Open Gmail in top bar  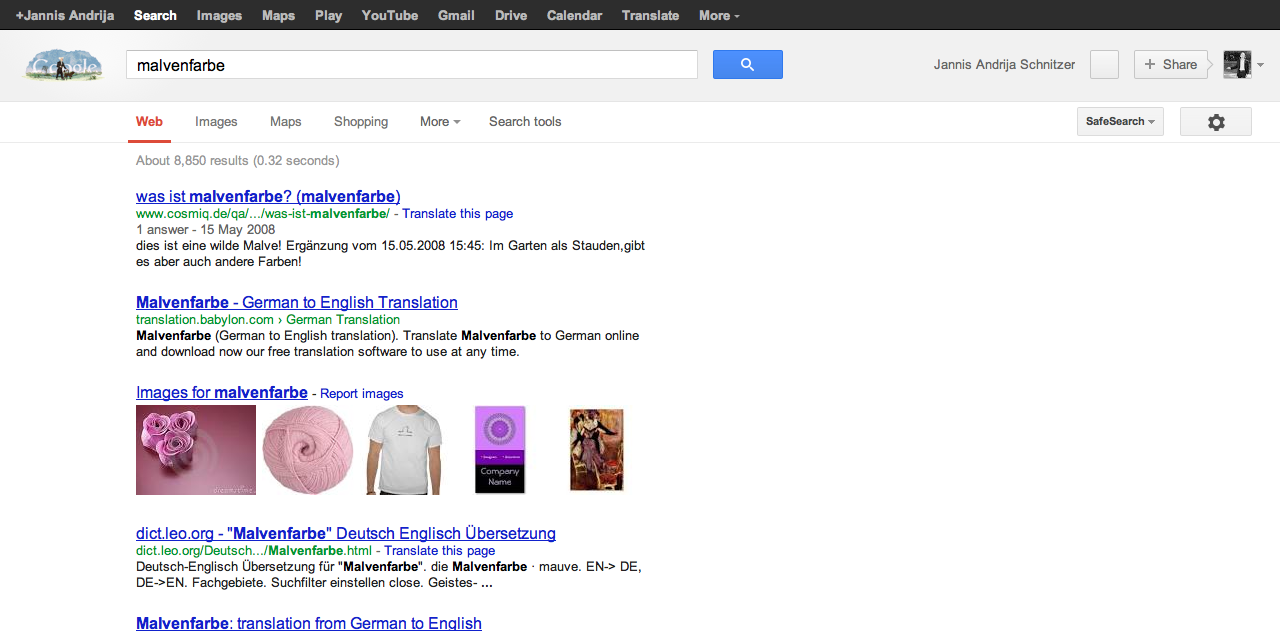pyautogui.click(x=456, y=15)
